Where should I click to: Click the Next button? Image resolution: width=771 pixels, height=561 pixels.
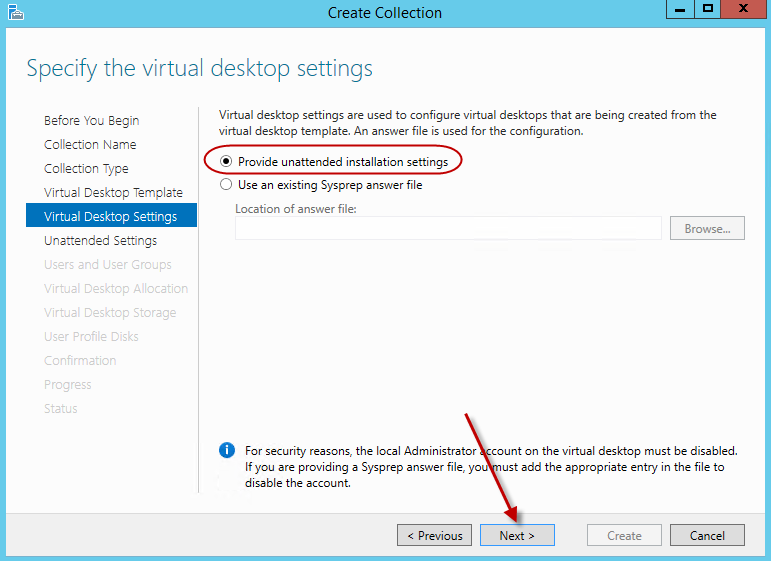(x=517, y=536)
